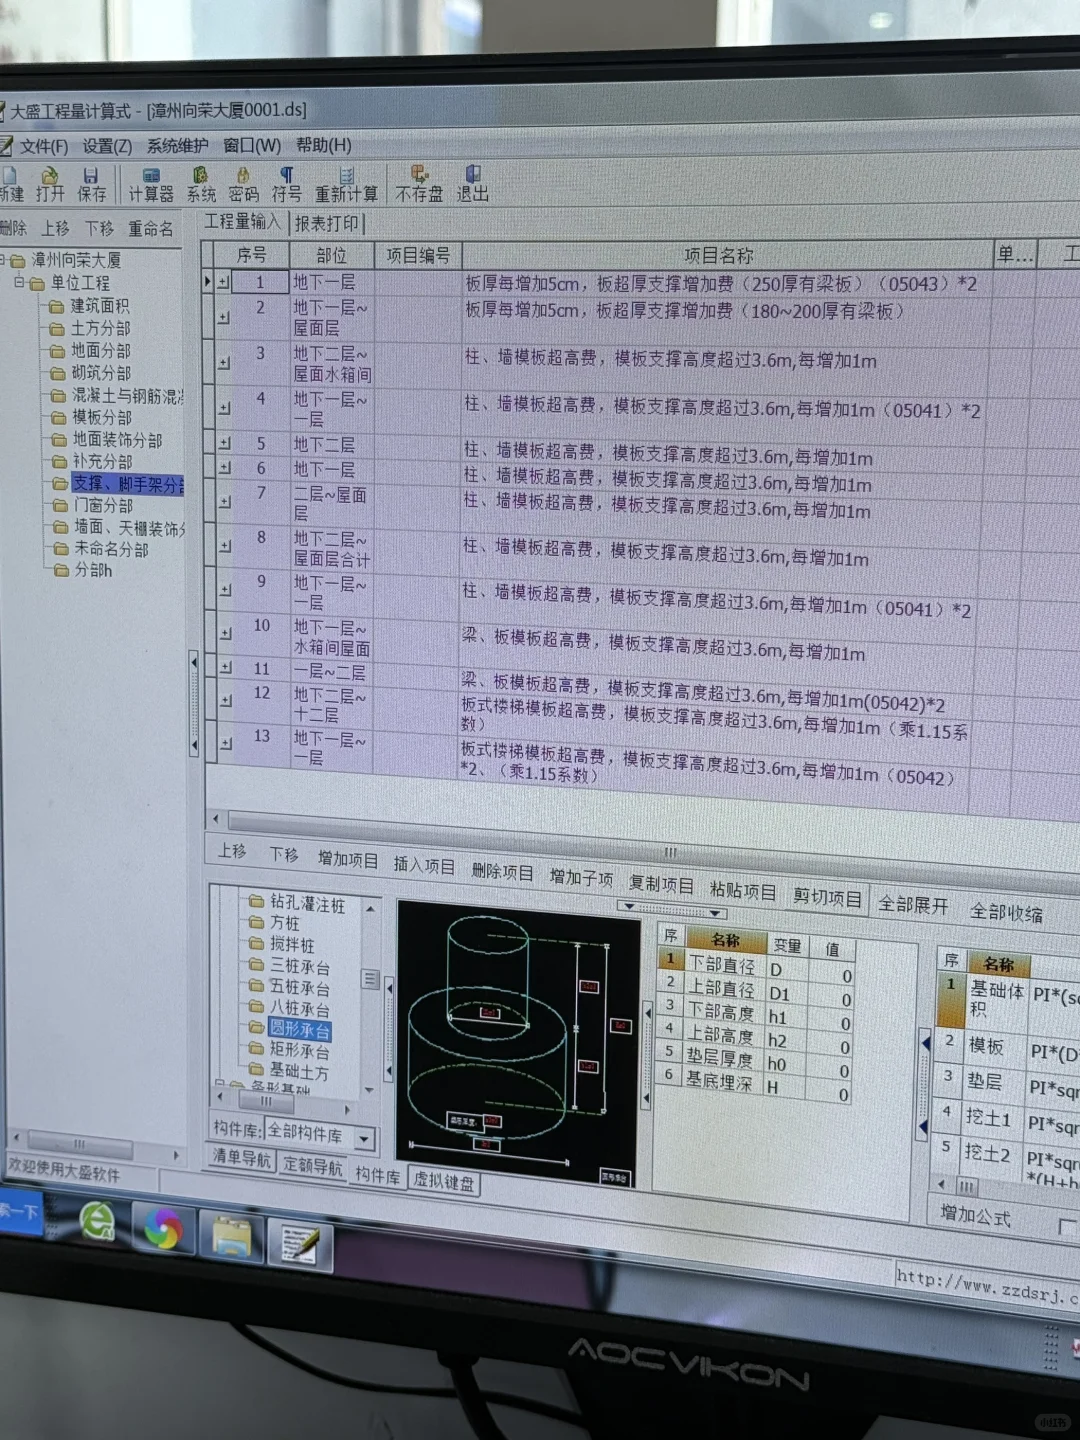Click the 复制项目 button
This screenshot has height=1440, width=1080.
(x=661, y=884)
